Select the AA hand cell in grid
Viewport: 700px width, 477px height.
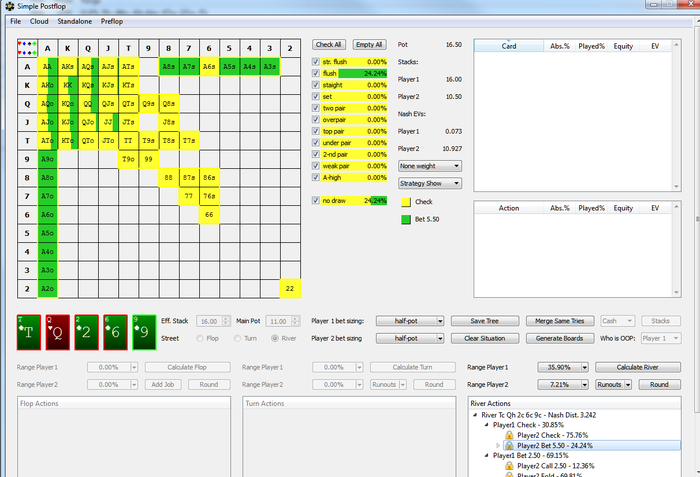point(47,67)
